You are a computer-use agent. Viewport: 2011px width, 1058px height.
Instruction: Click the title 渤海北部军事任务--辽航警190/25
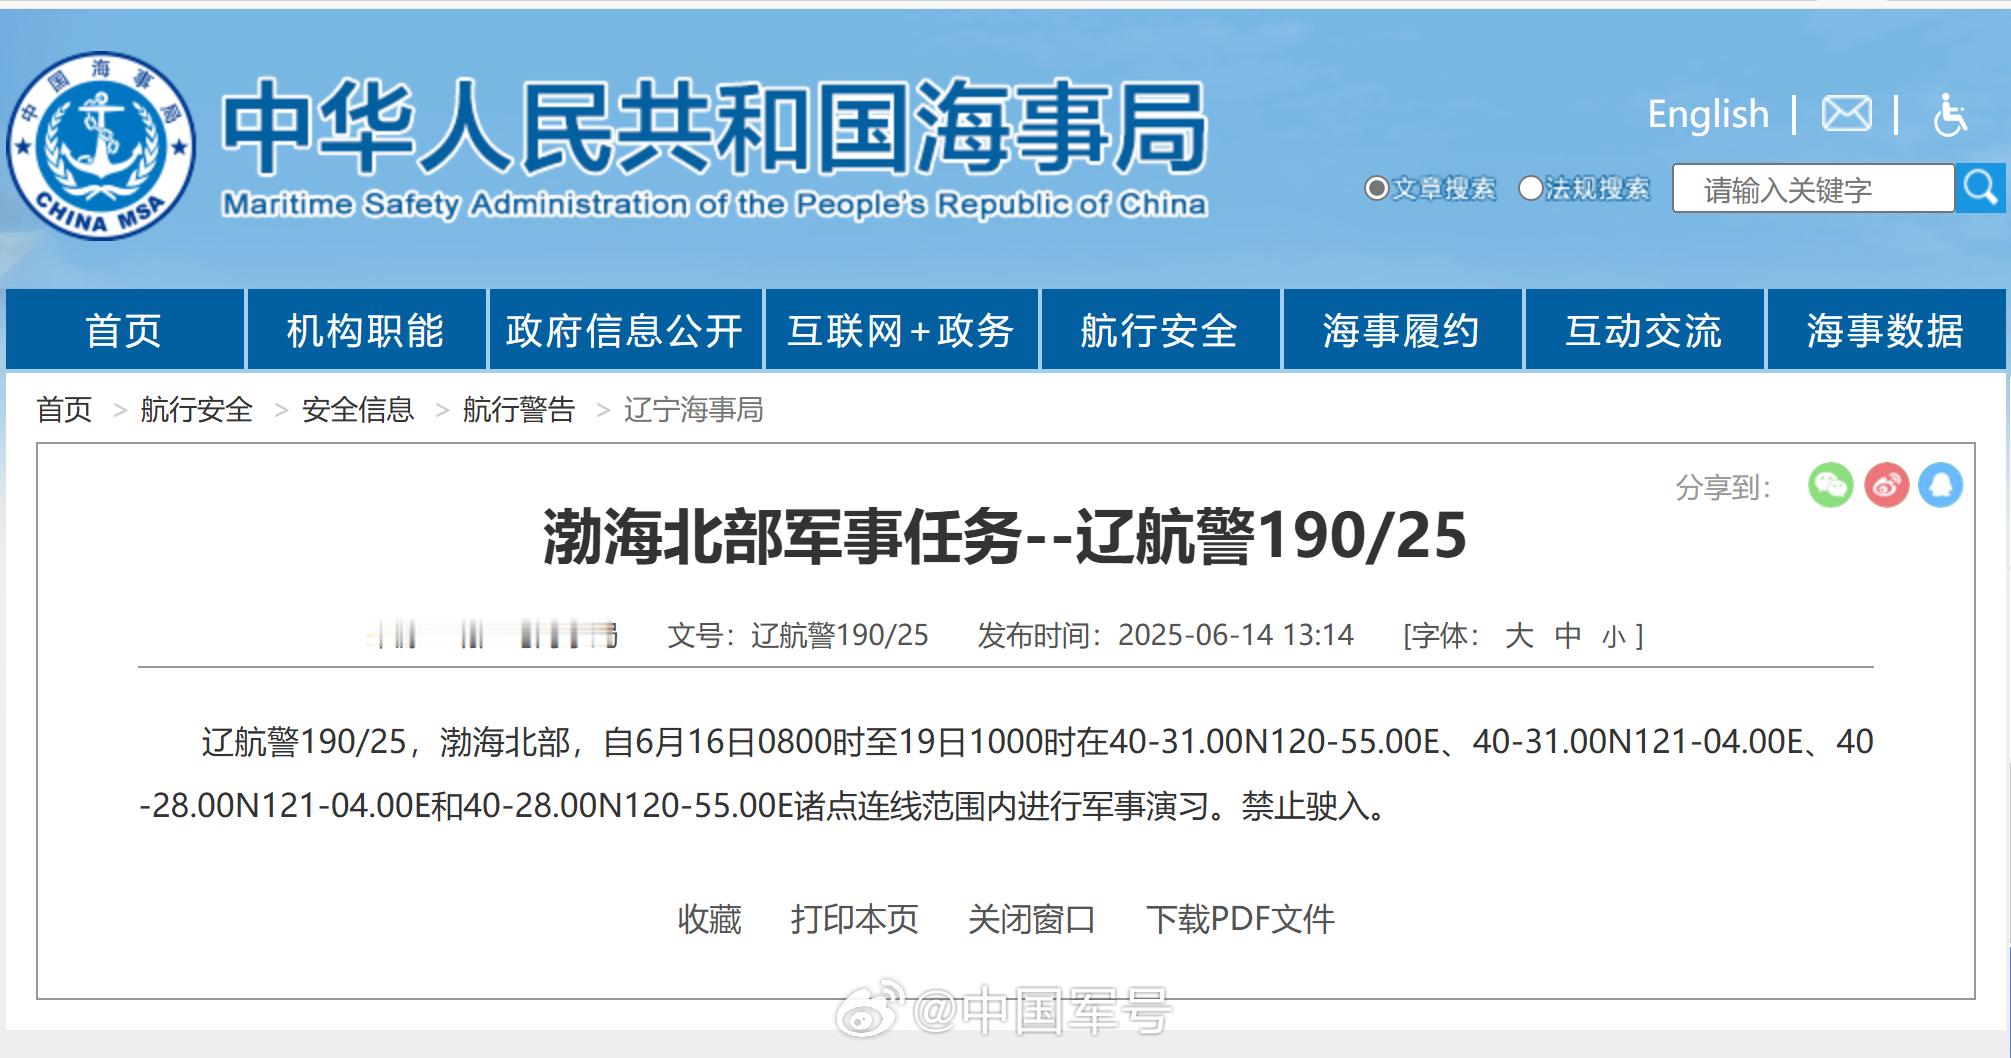[x=1005, y=536]
